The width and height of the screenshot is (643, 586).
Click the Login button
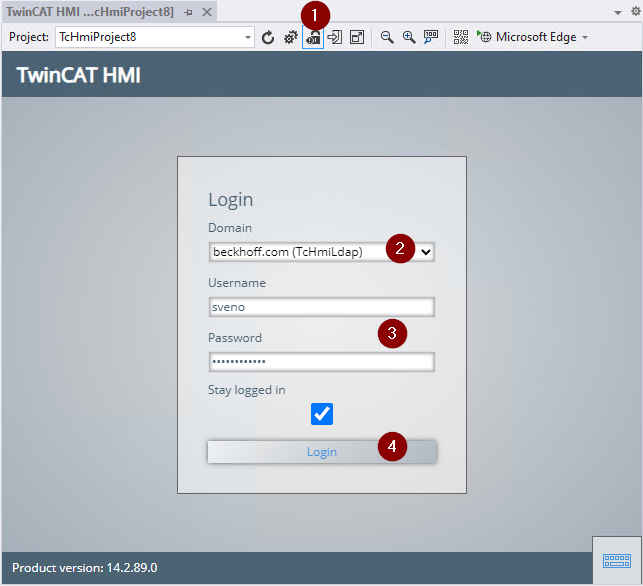click(x=322, y=452)
